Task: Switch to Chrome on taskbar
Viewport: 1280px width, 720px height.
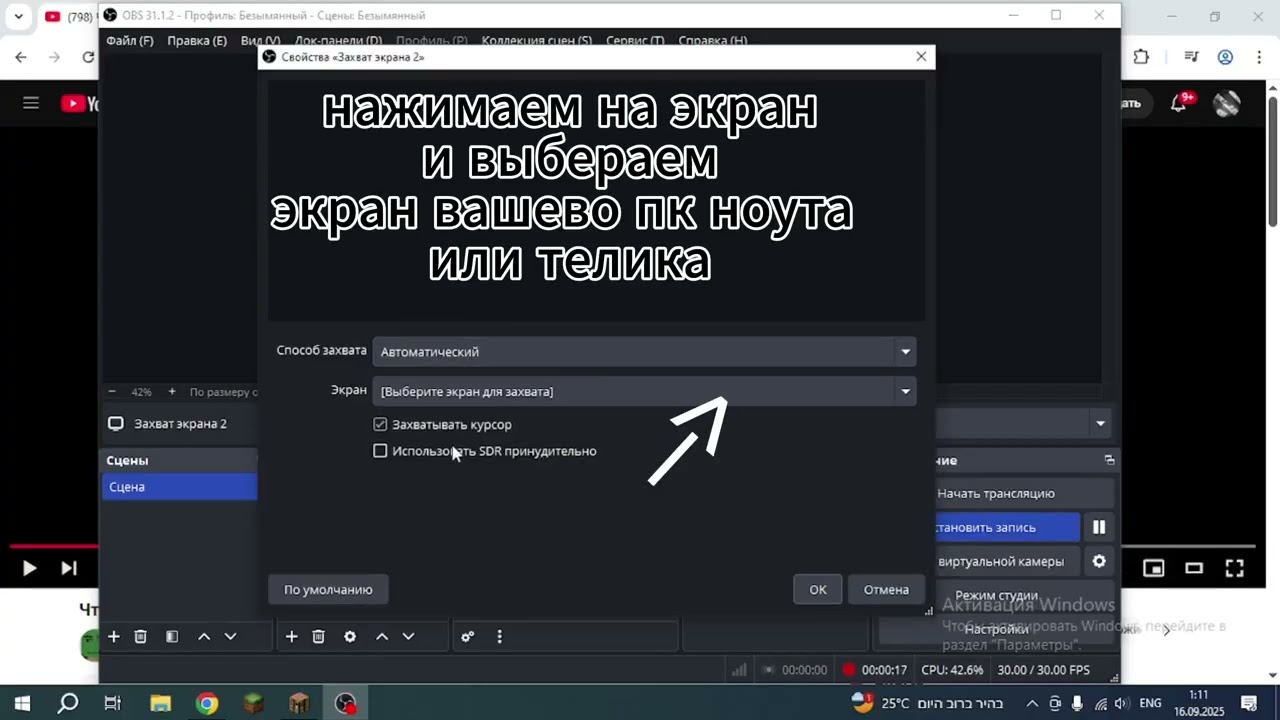Action: pyautogui.click(x=206, y=703)
